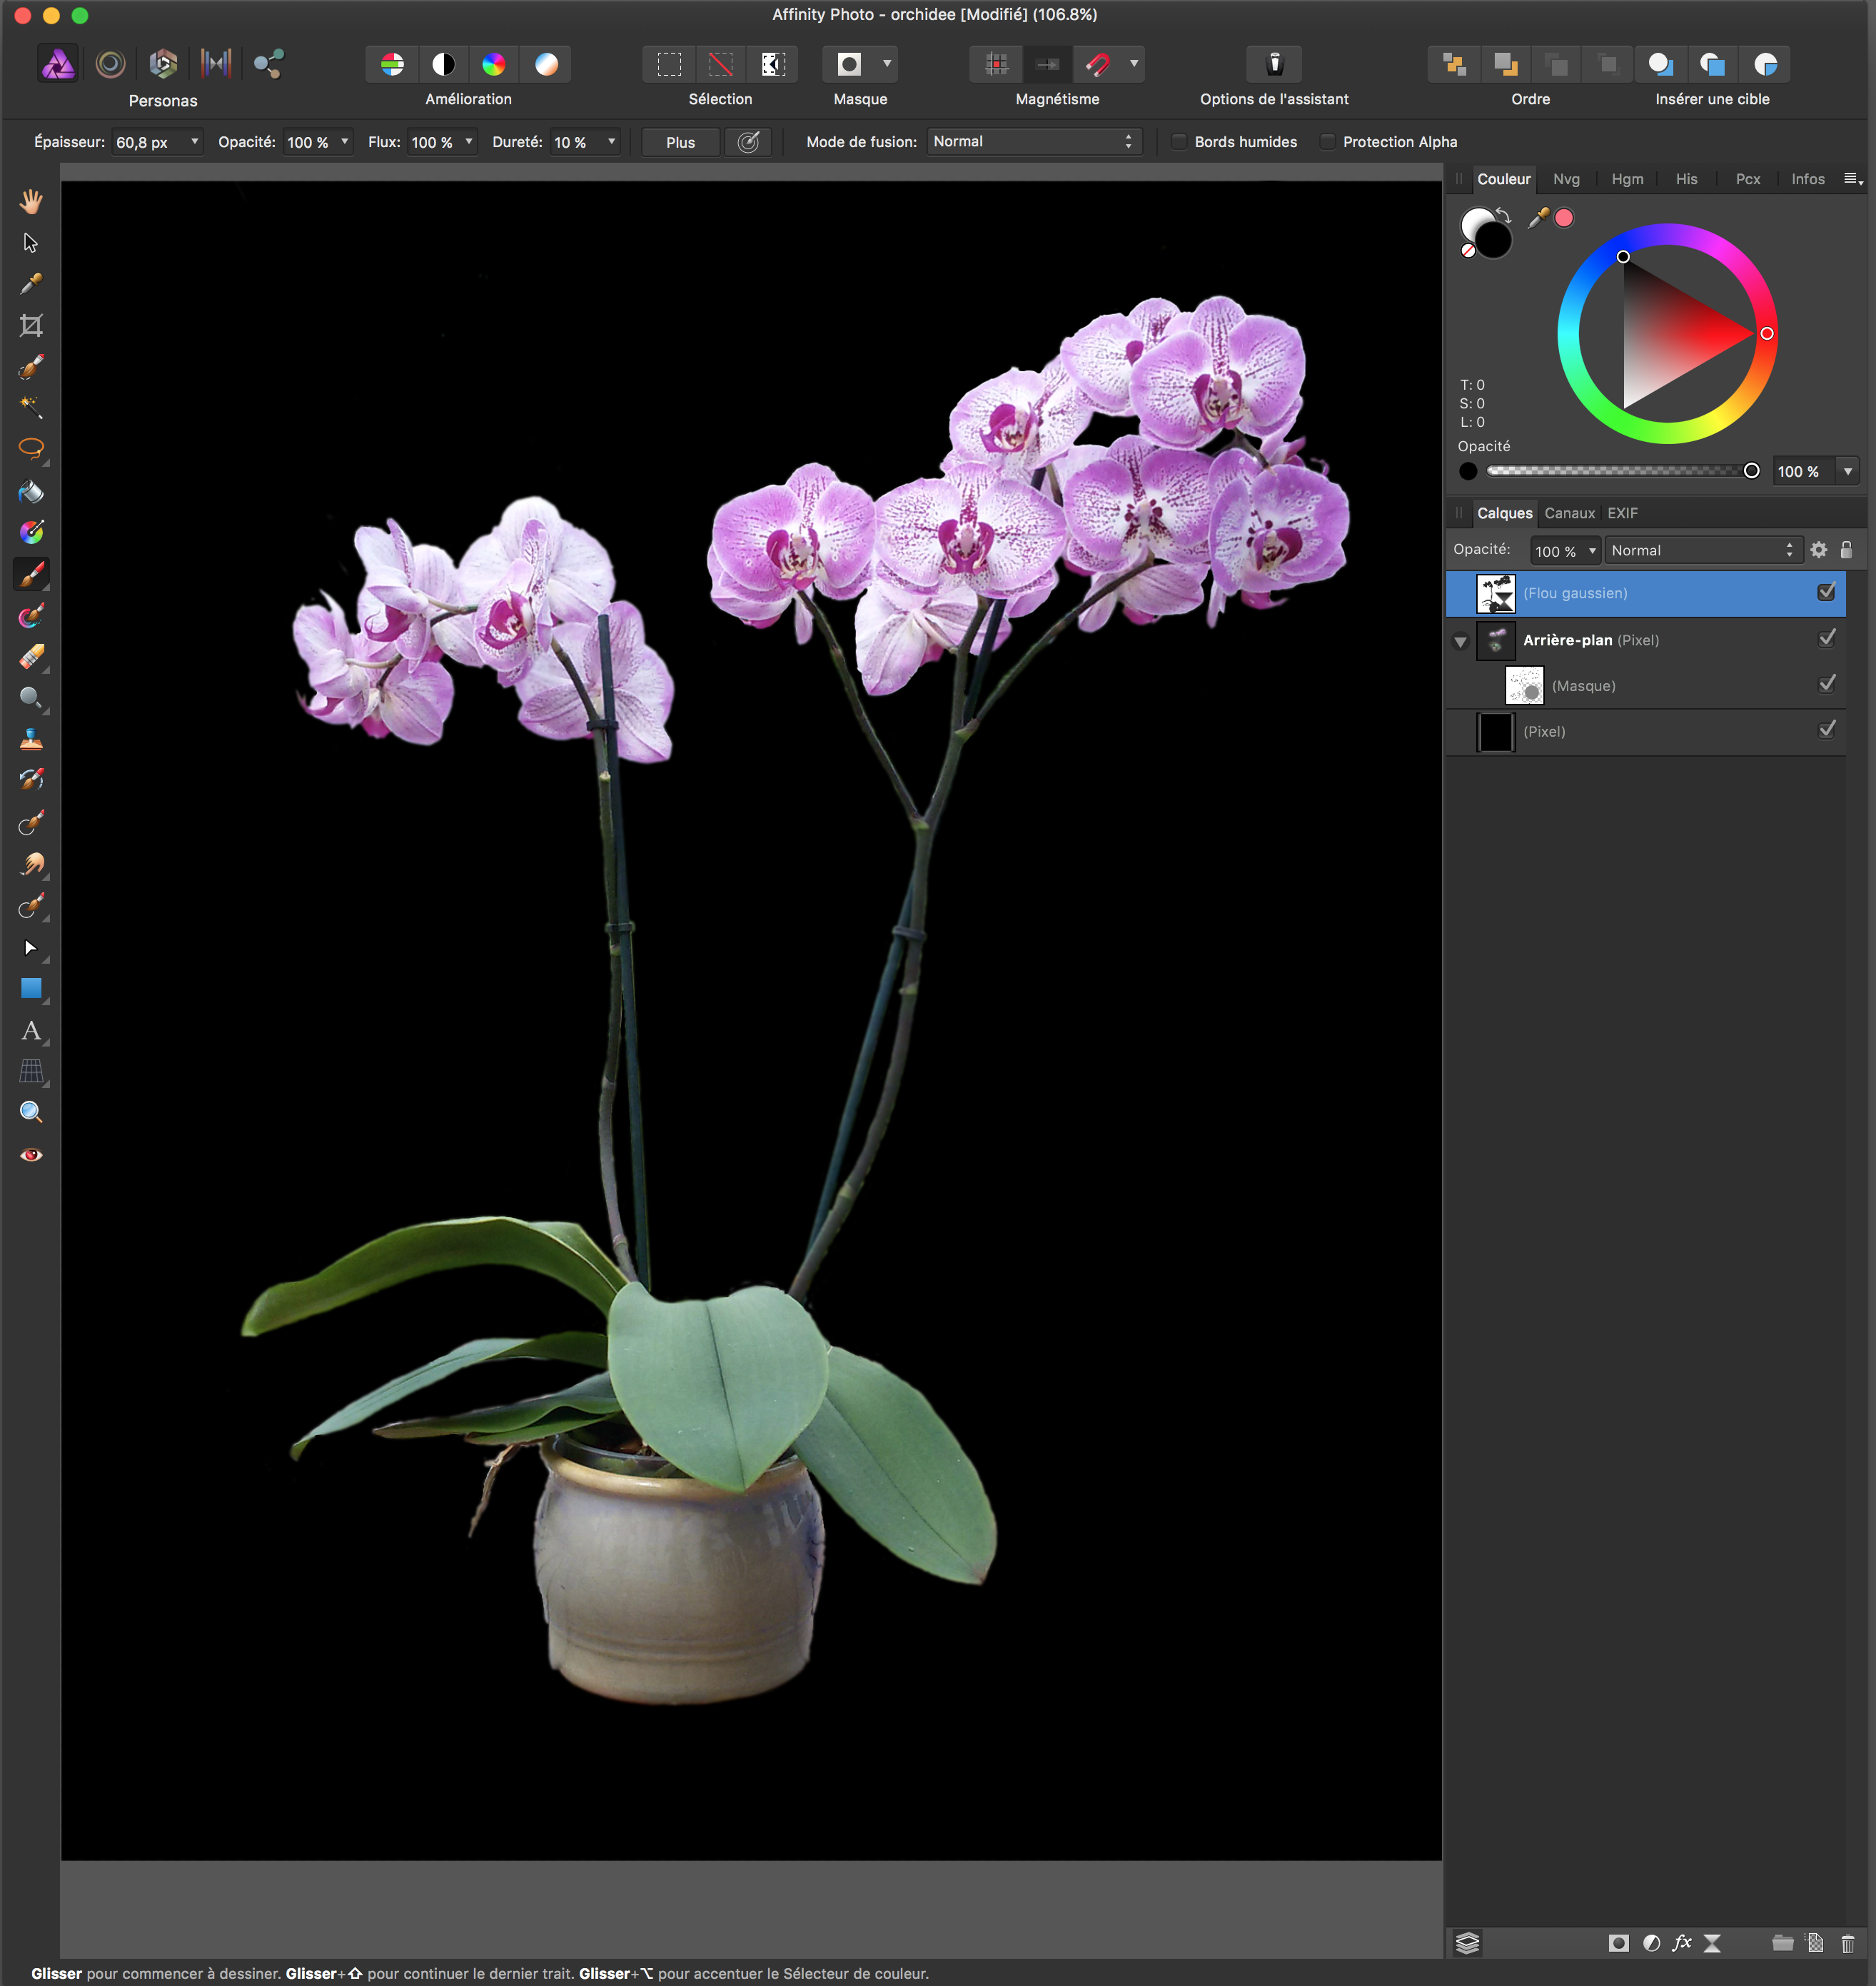Select the Crop tool in the toolbar
The width and height of the screenshot is (1876, 1986).
(x=31, y=326)
